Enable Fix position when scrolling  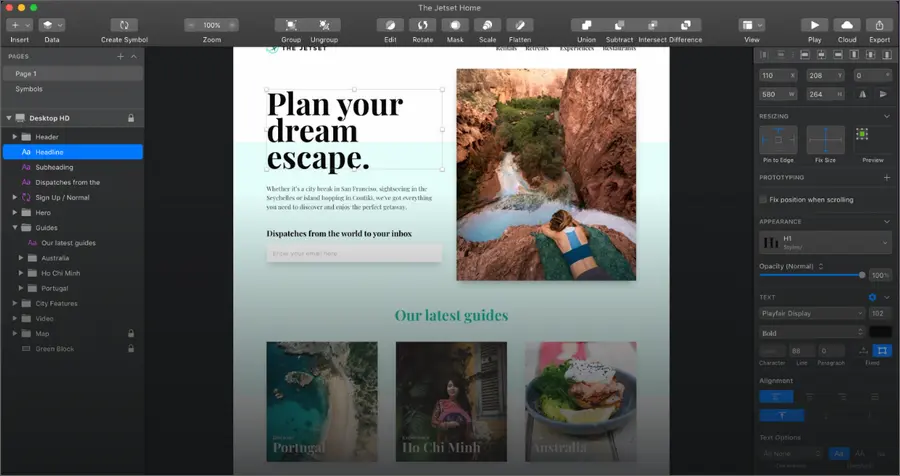pyautogui.click(x=763, y=200)
